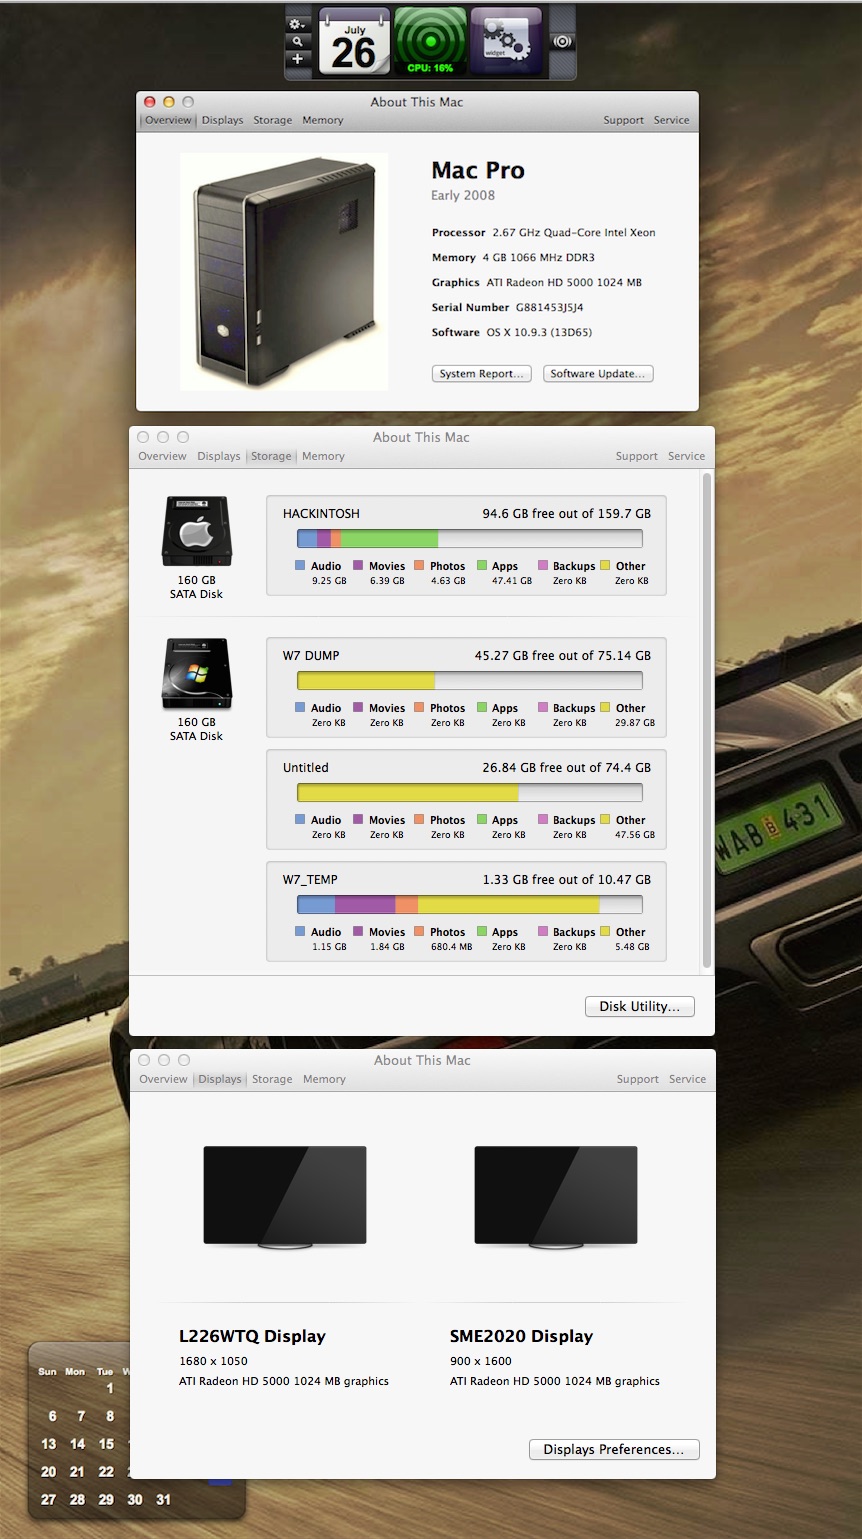This screenshot has height=1539, width=862.
Task: Click the Storage window vertical scrollbar
Action: click(x=708, y=720)
